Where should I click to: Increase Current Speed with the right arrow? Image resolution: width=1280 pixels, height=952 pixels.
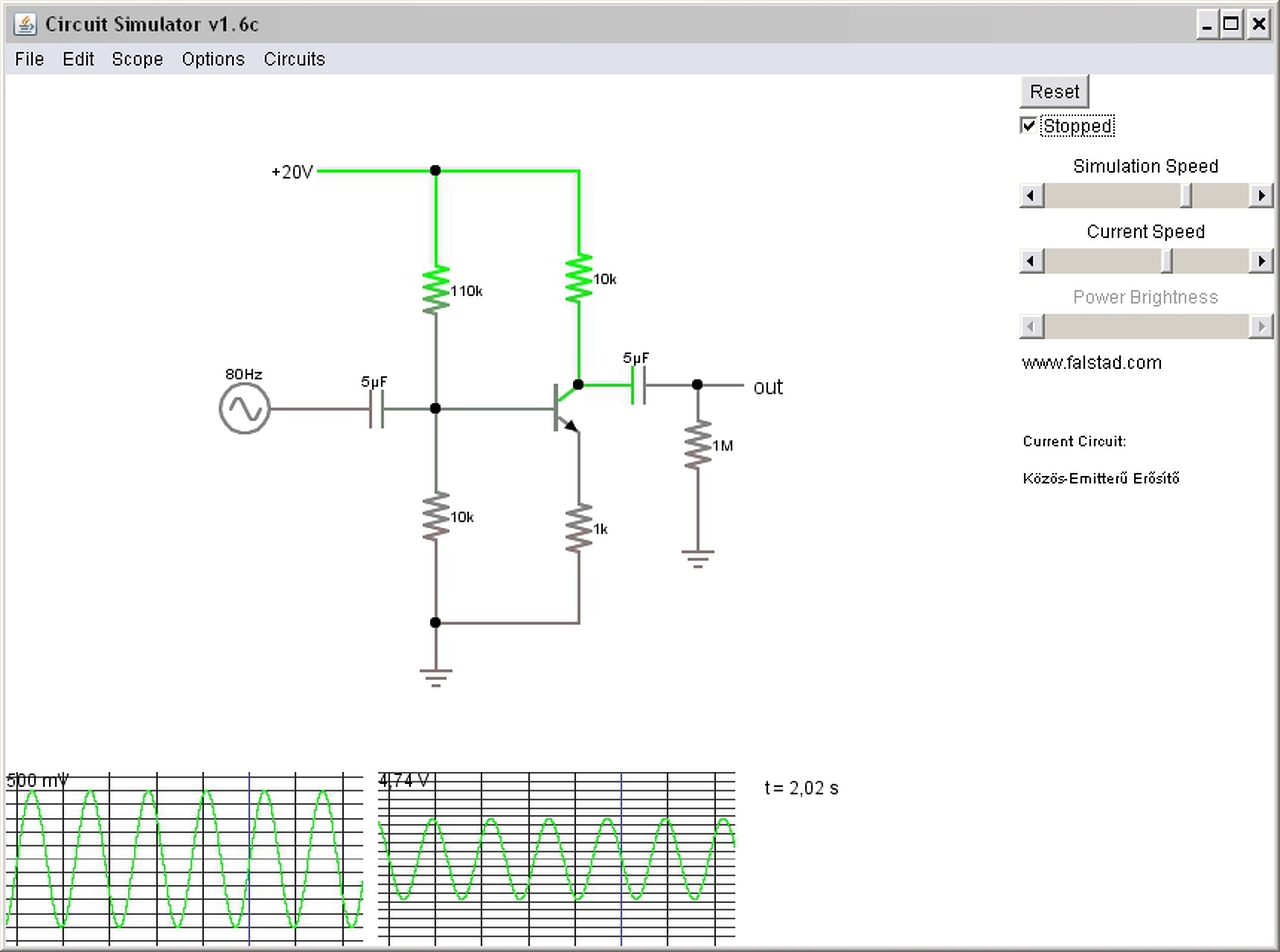1262,261
